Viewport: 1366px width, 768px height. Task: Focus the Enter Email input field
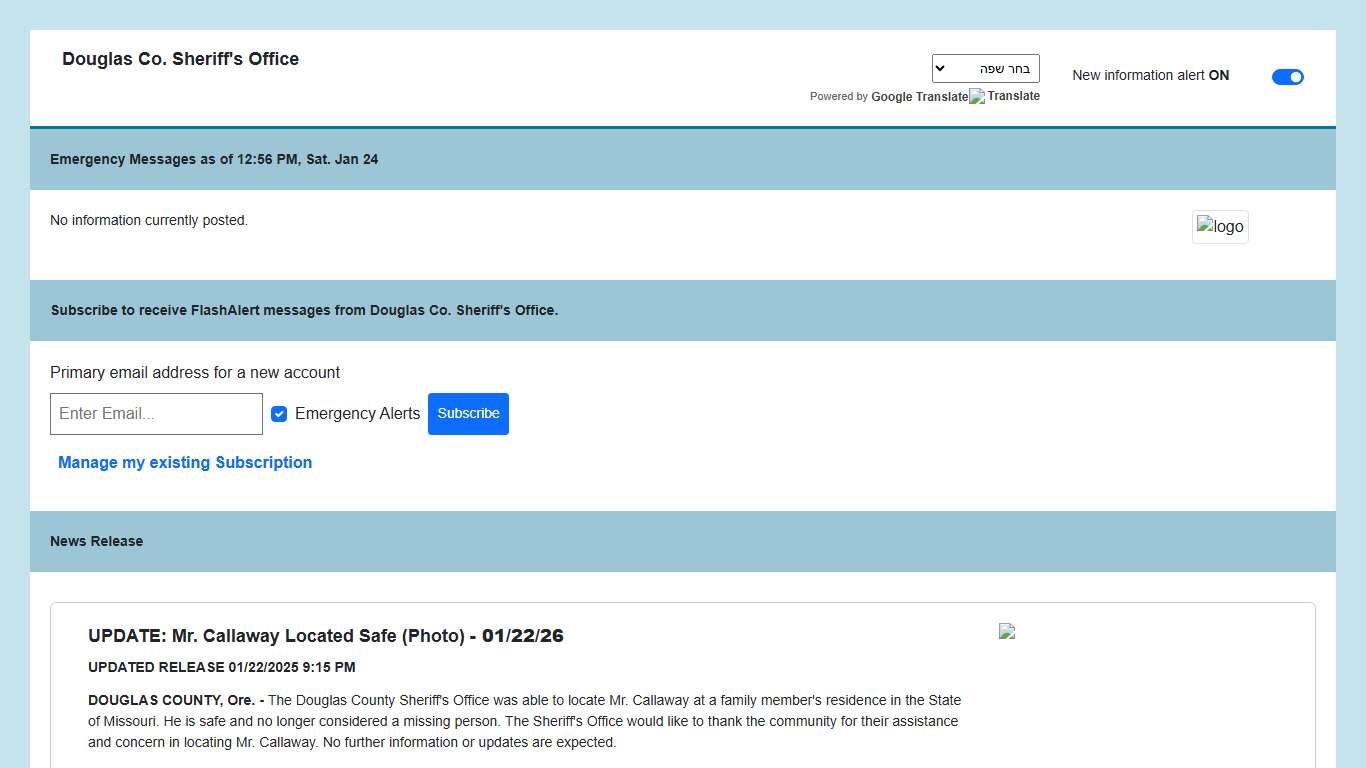[156, 414]
